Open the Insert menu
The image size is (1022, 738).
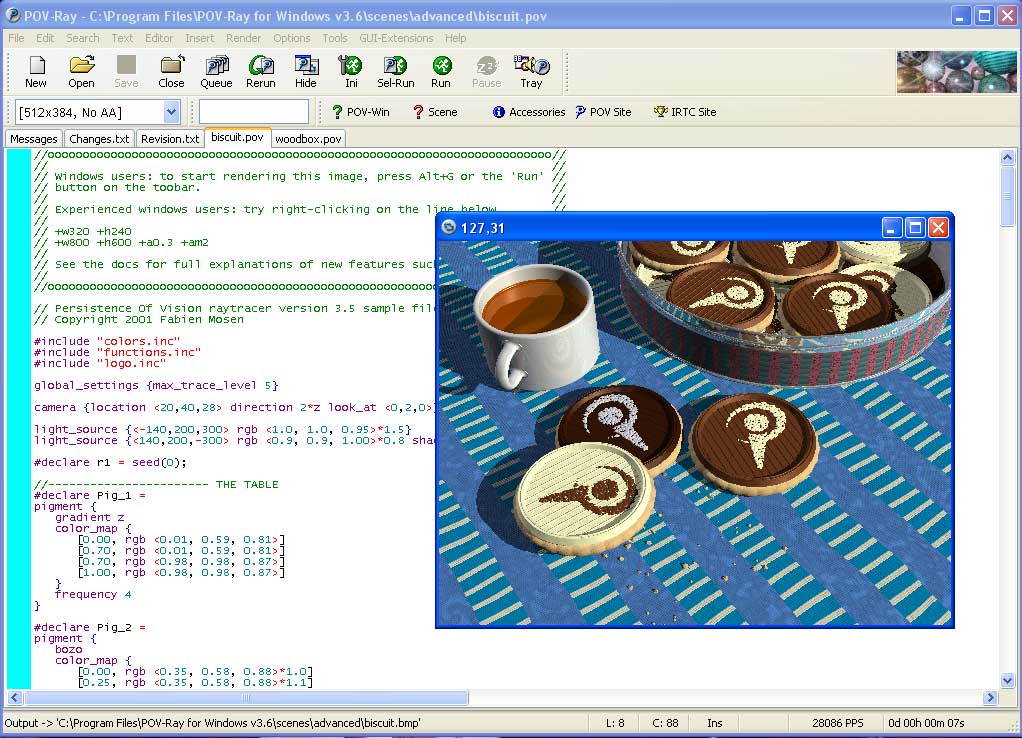(x=199, y=38)
